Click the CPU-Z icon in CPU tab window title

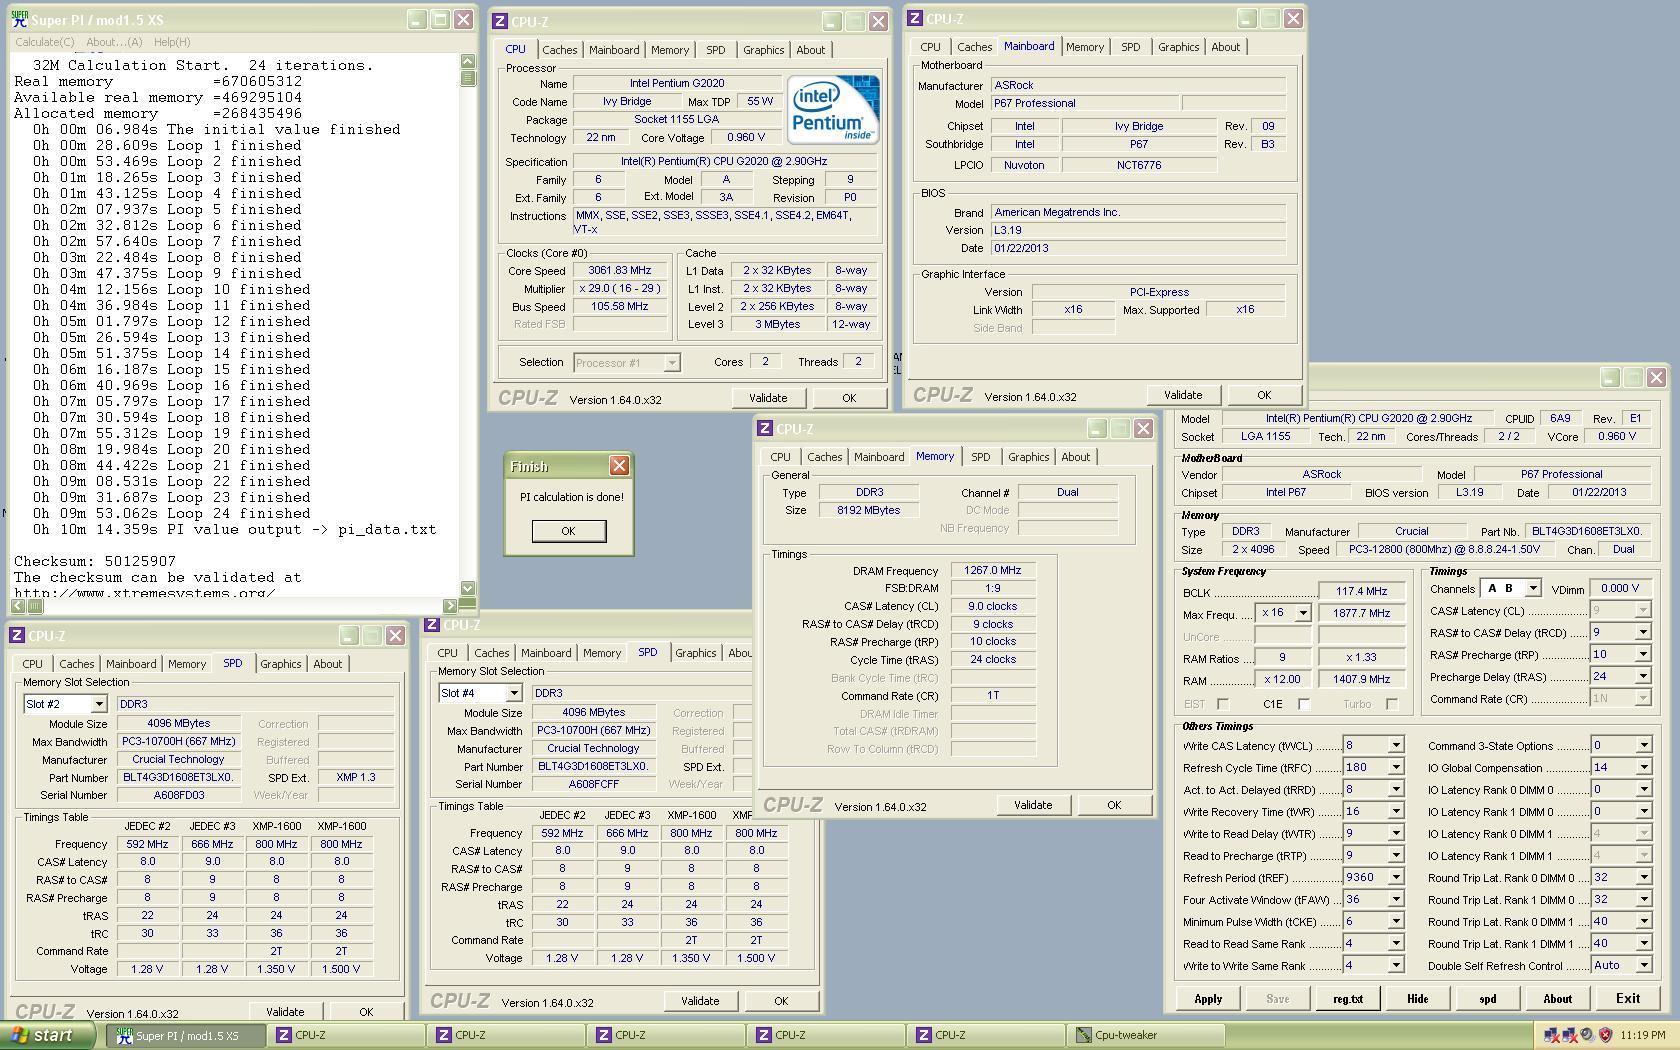click(x=500, y=21)
